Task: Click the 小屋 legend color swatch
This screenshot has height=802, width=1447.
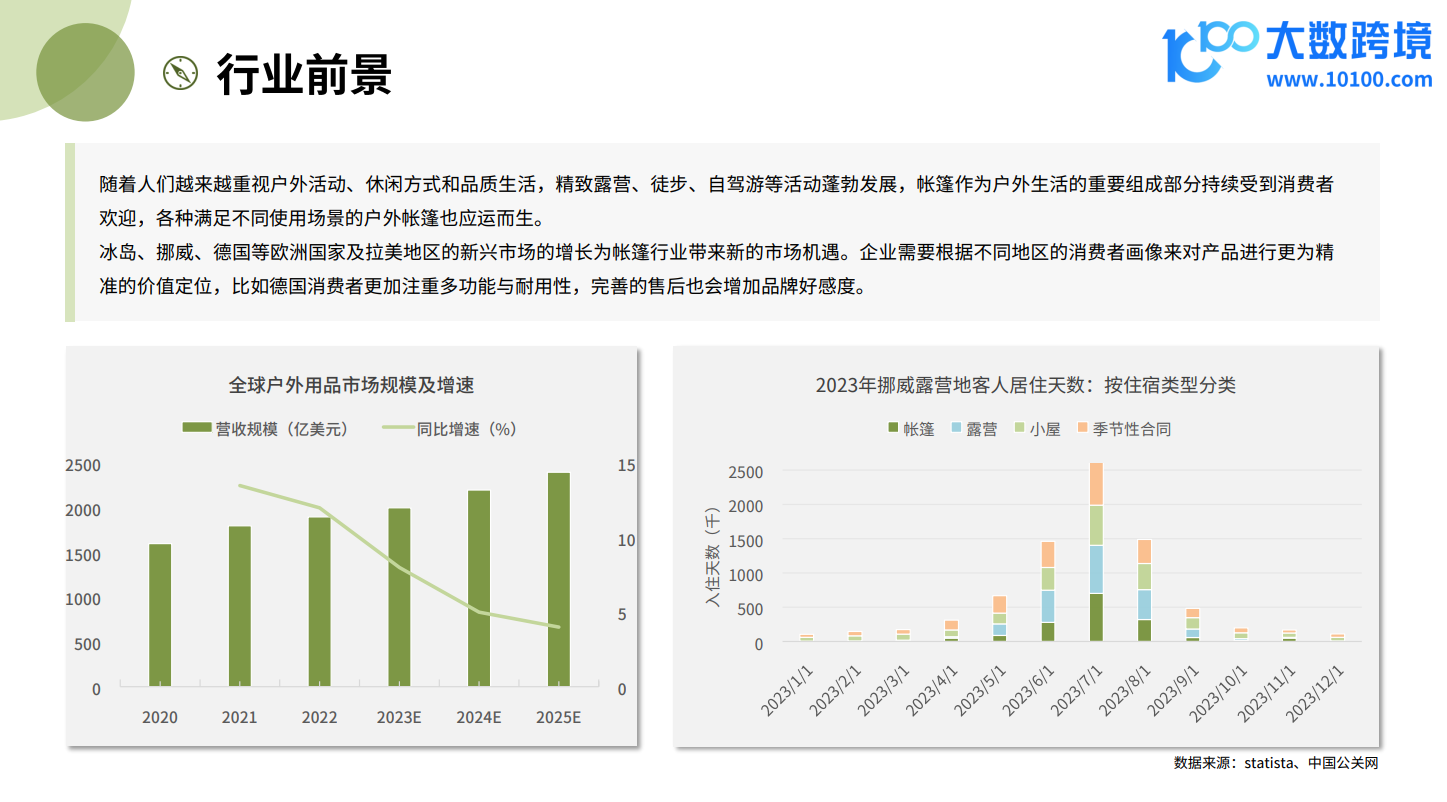Action: tap(1018, 428)
